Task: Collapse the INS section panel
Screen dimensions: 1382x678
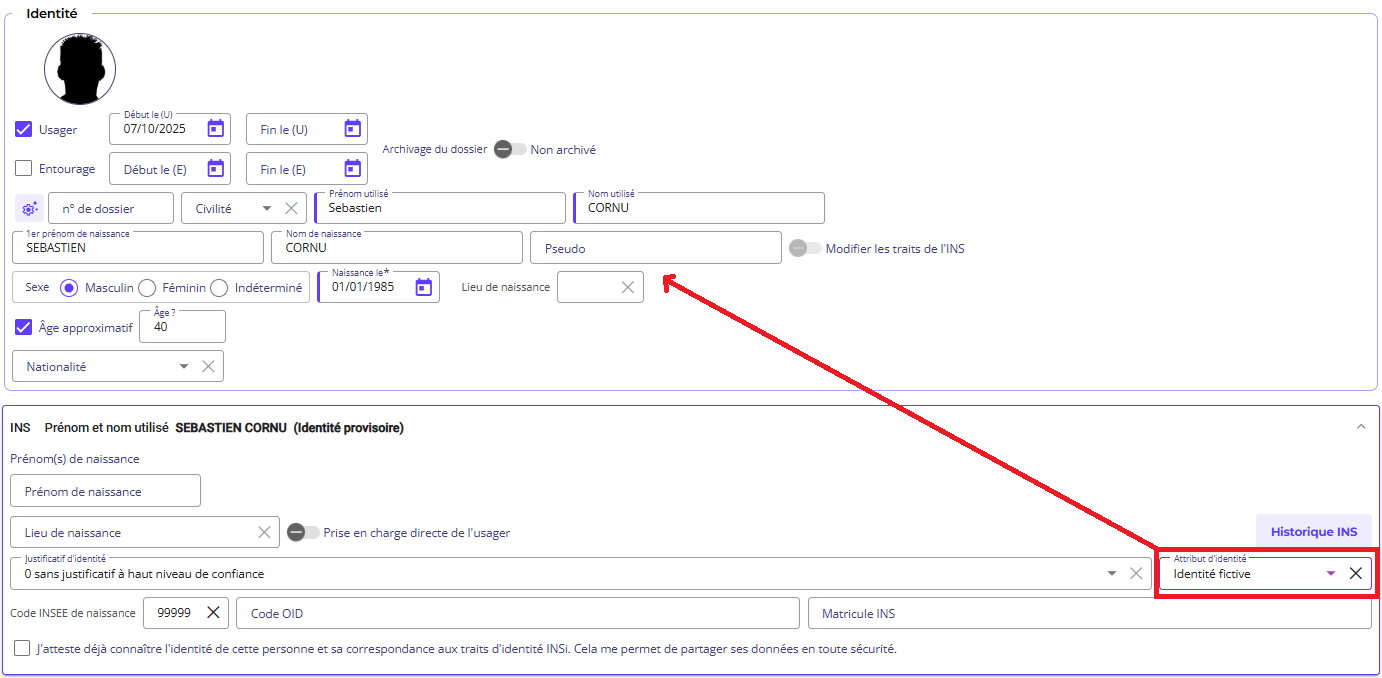Action: point(1360,427)
